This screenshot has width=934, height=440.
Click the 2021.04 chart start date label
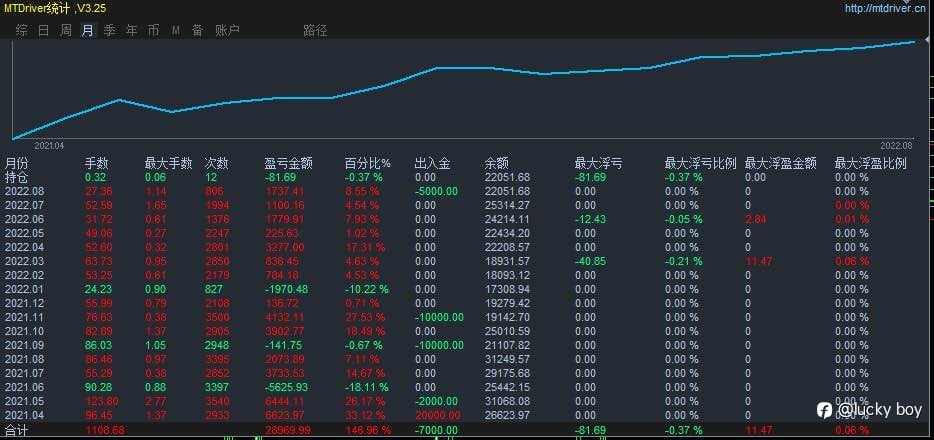(49, 146)
